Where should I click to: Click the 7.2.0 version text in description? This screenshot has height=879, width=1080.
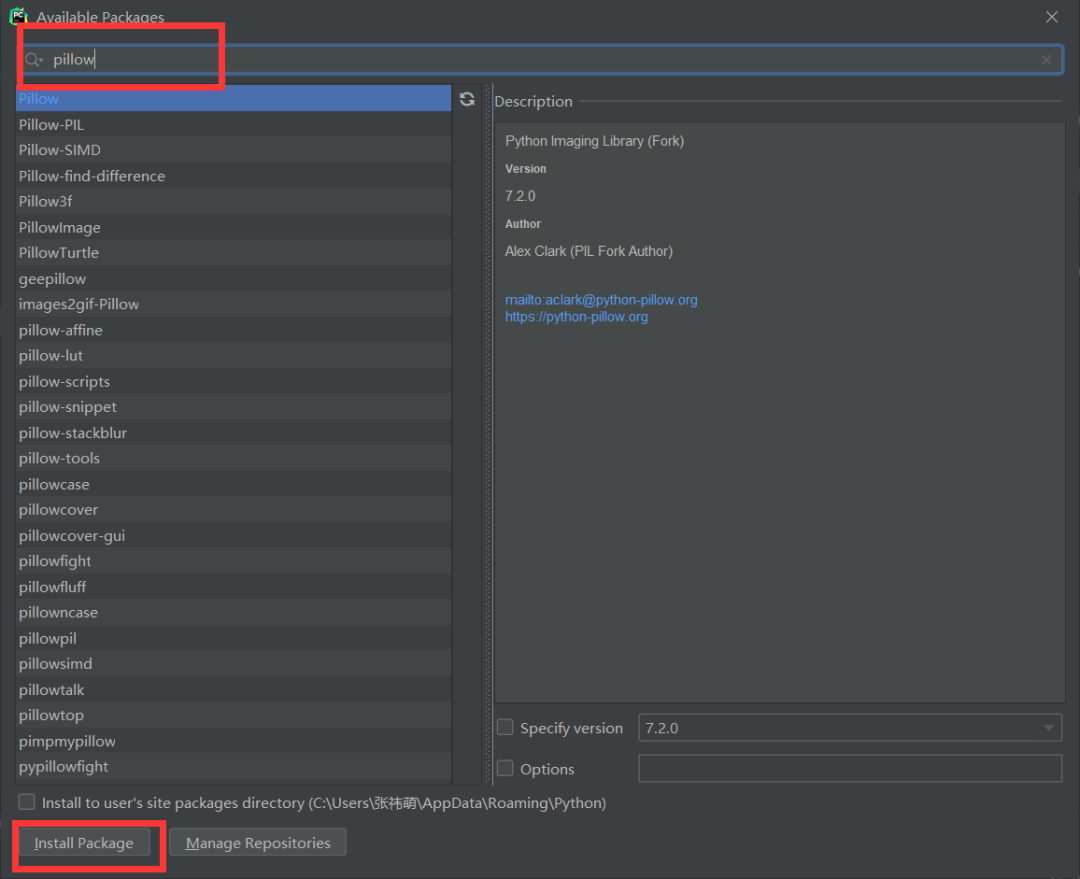click(520, 196)
